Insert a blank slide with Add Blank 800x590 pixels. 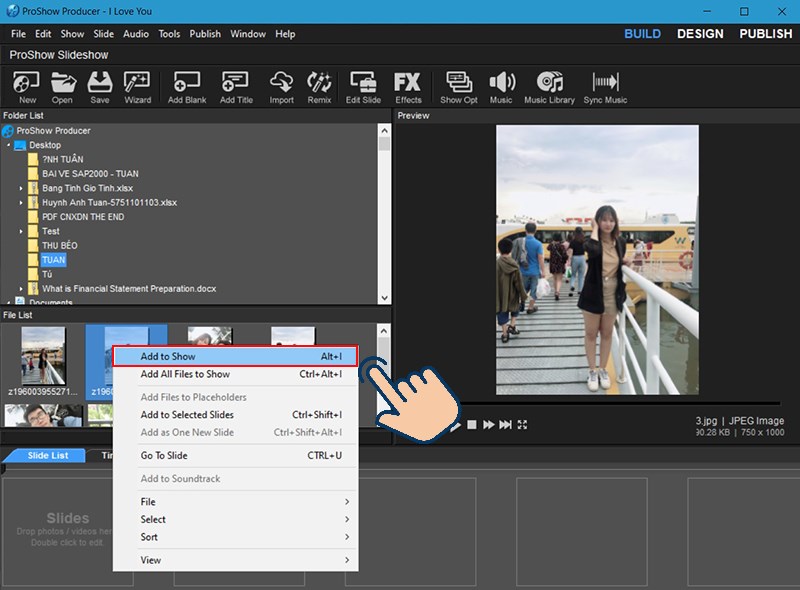coord(187,87)
